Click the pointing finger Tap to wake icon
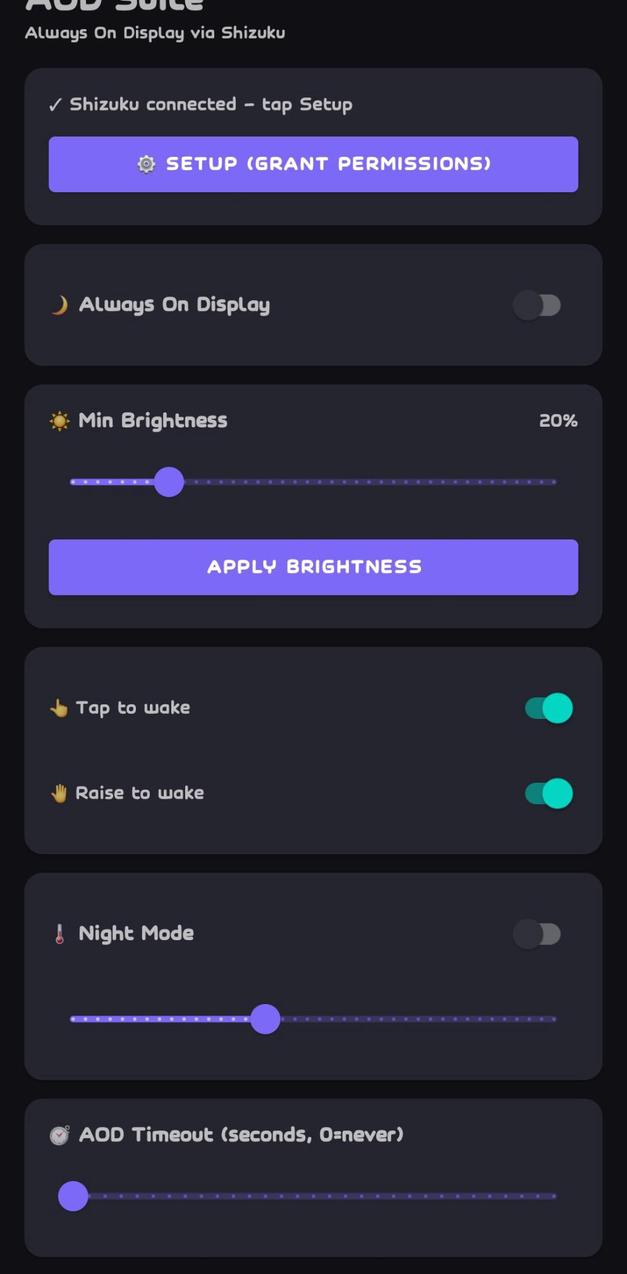This screenshot has width=627, height=1274. [59, 708]
